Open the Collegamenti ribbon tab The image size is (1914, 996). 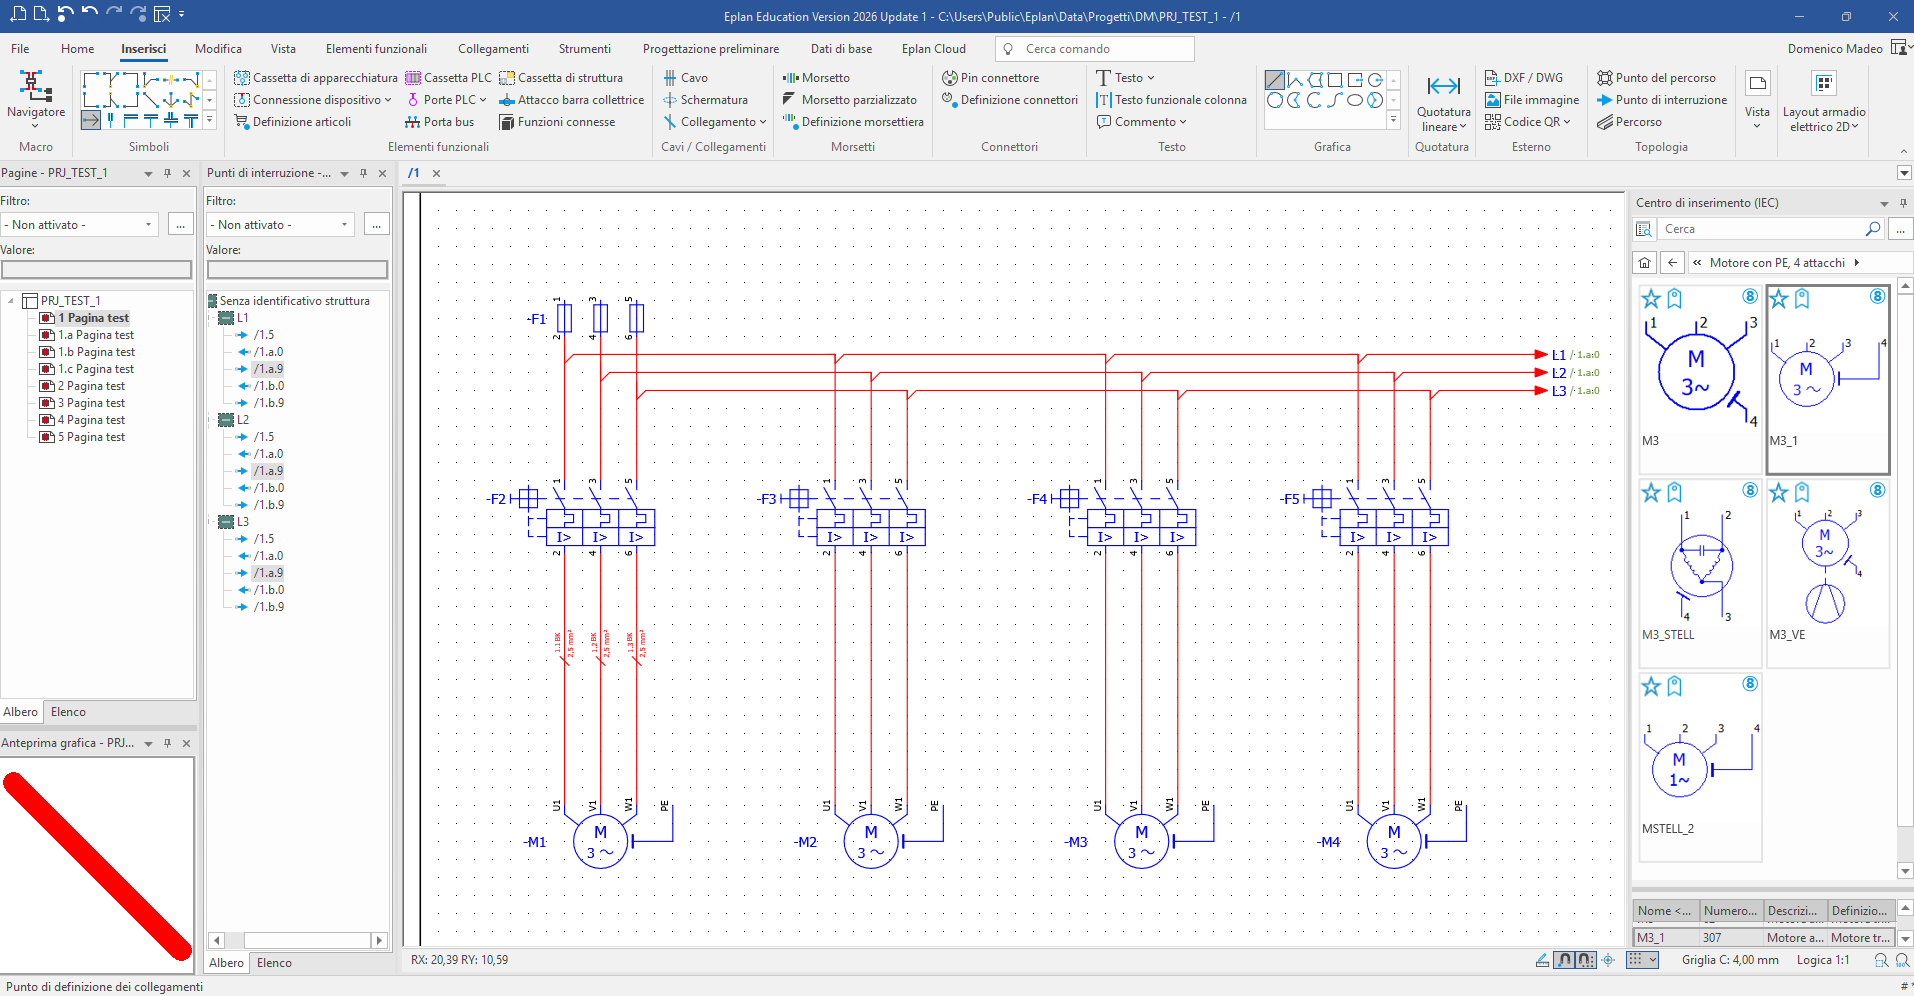493,49
